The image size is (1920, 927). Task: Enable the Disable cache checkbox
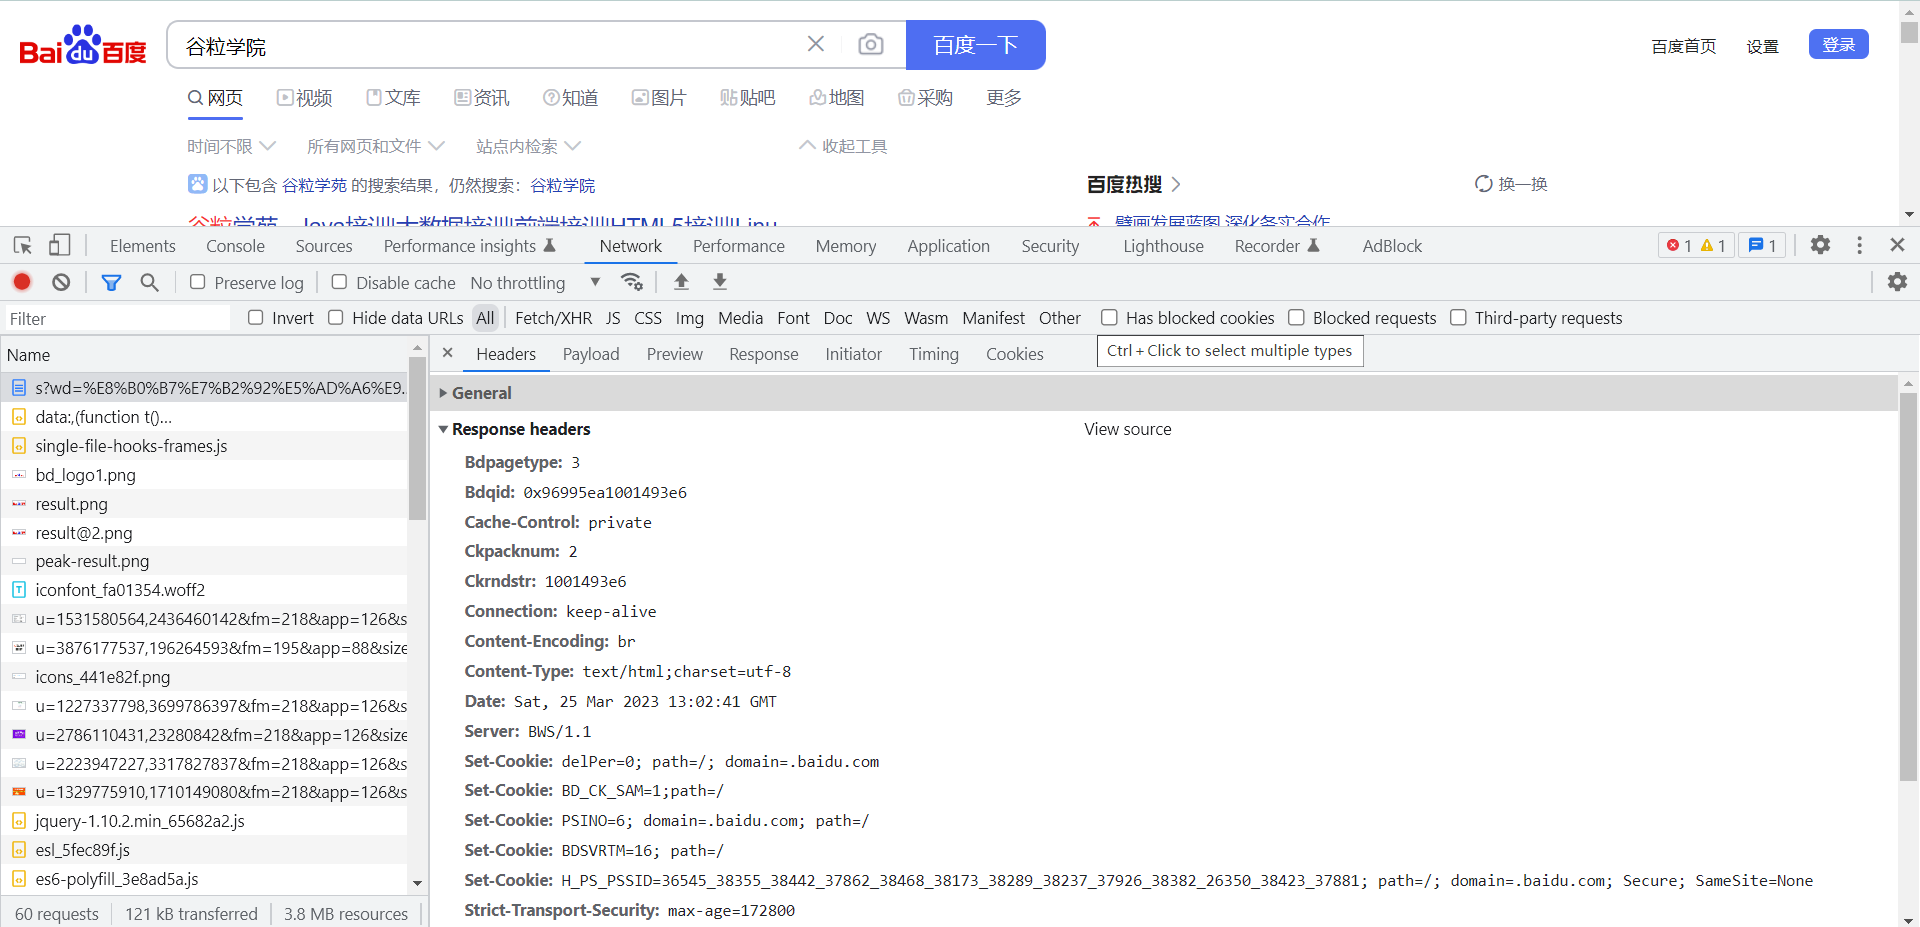click(340, 282)
